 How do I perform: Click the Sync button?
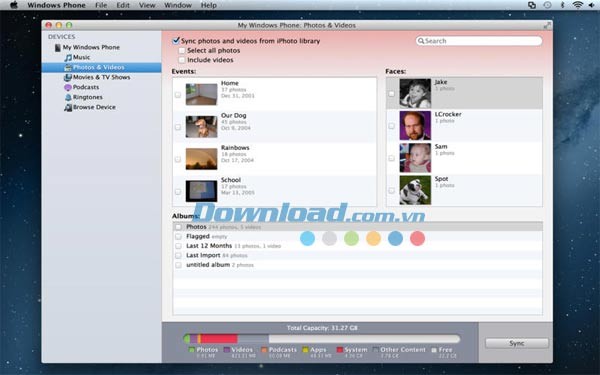click(517, 343)
